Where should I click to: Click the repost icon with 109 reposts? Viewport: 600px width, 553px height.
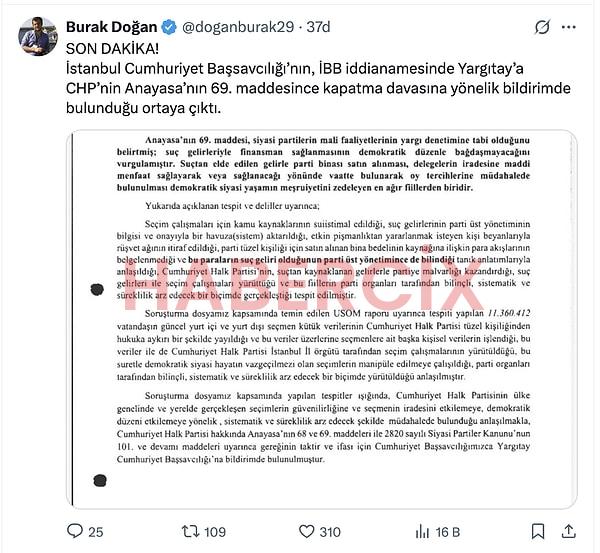pyautogui.click(x=191, y=531)
